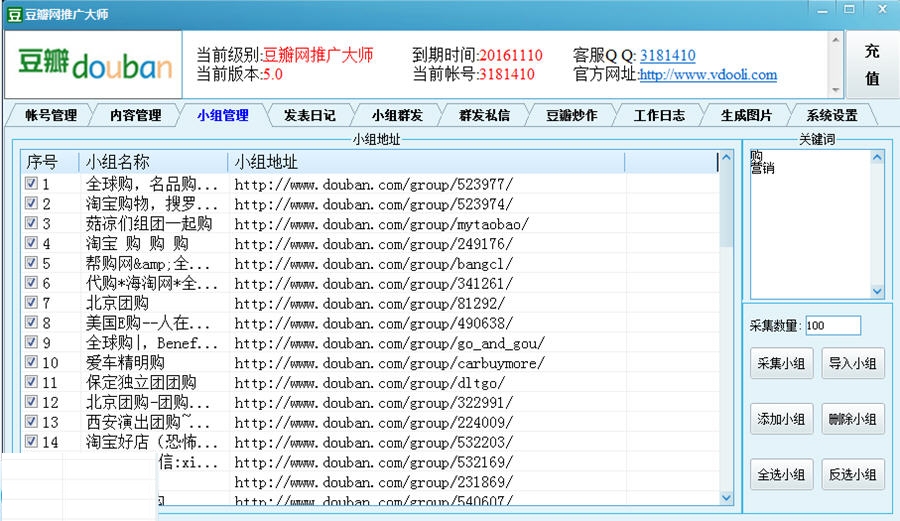The height and width of the screenshot is (521, 900).
Task: Select URL ending group/go_and_gou/
Action: pos(390,343)
